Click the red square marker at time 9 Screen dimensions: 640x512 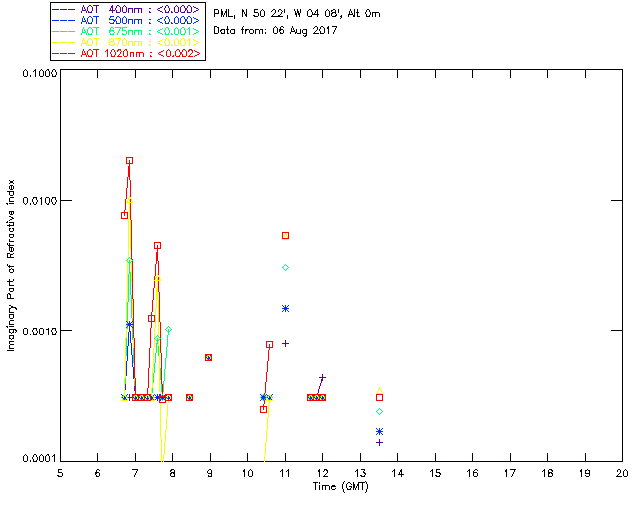click(209, 358)
